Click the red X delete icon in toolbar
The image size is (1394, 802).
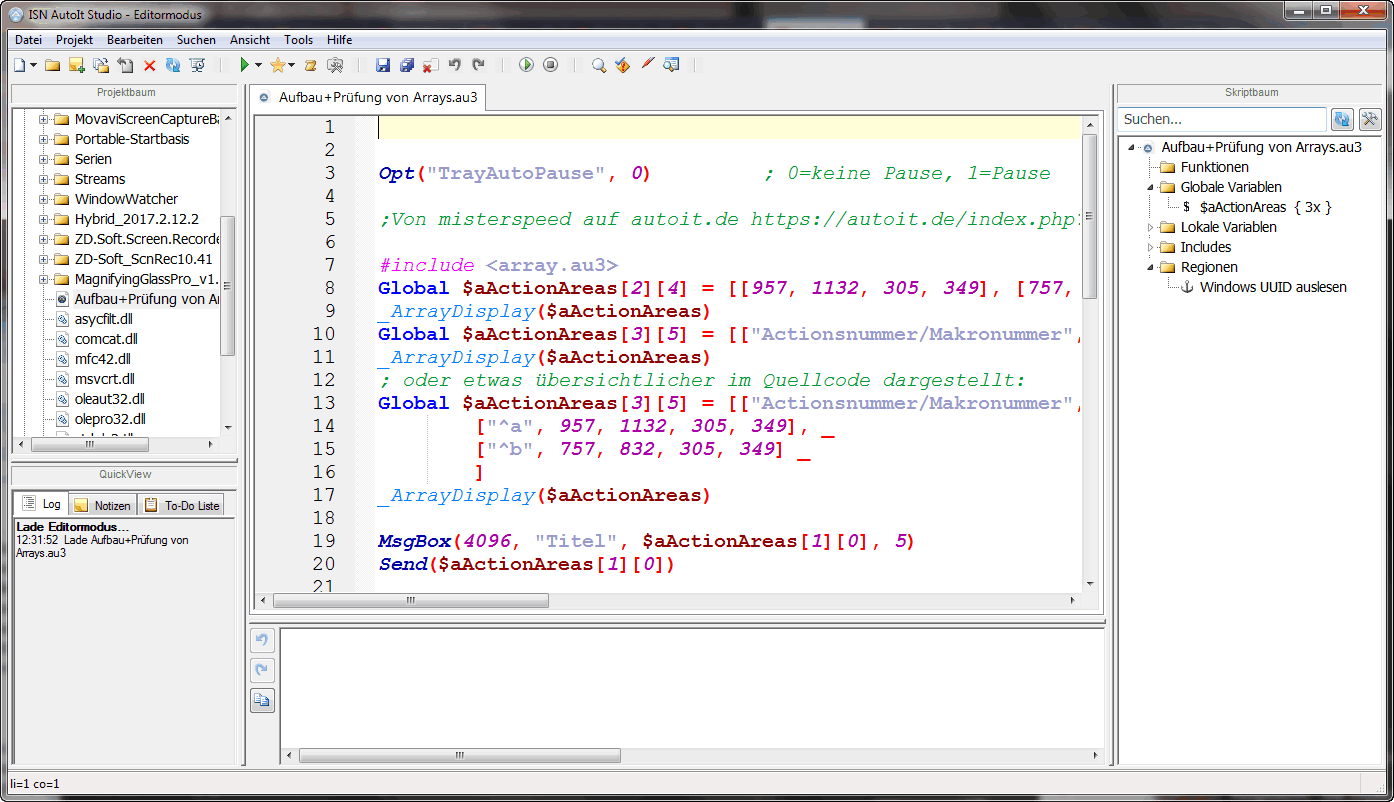click(x=149, y=65)
